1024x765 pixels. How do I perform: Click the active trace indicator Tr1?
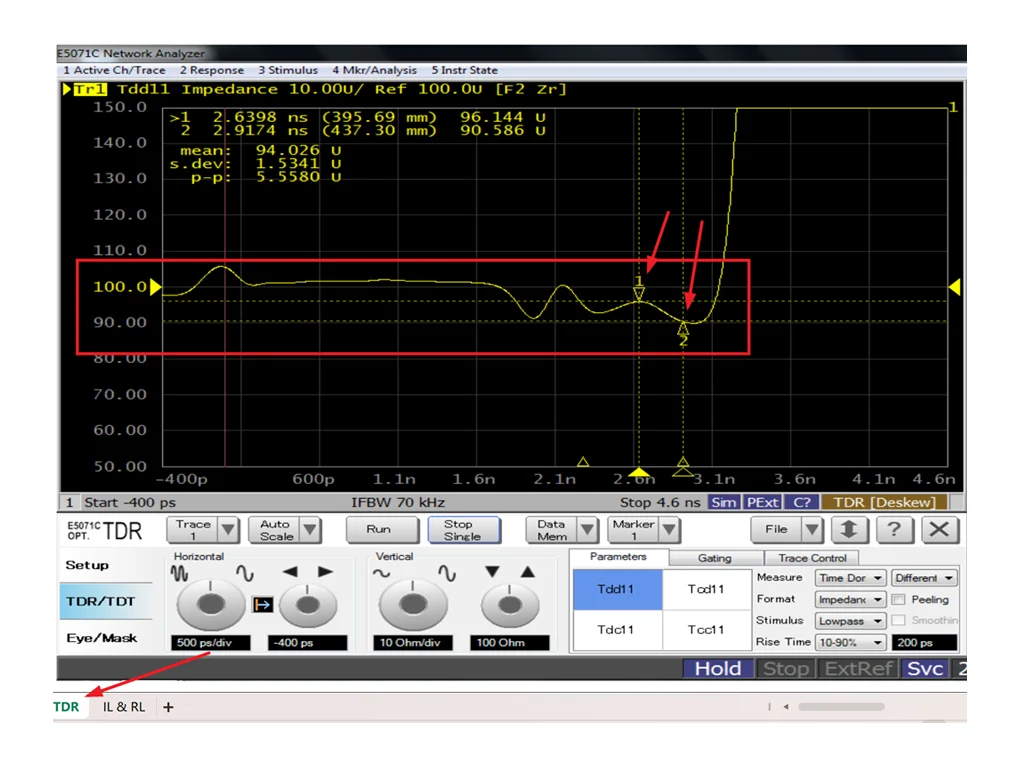89,90
